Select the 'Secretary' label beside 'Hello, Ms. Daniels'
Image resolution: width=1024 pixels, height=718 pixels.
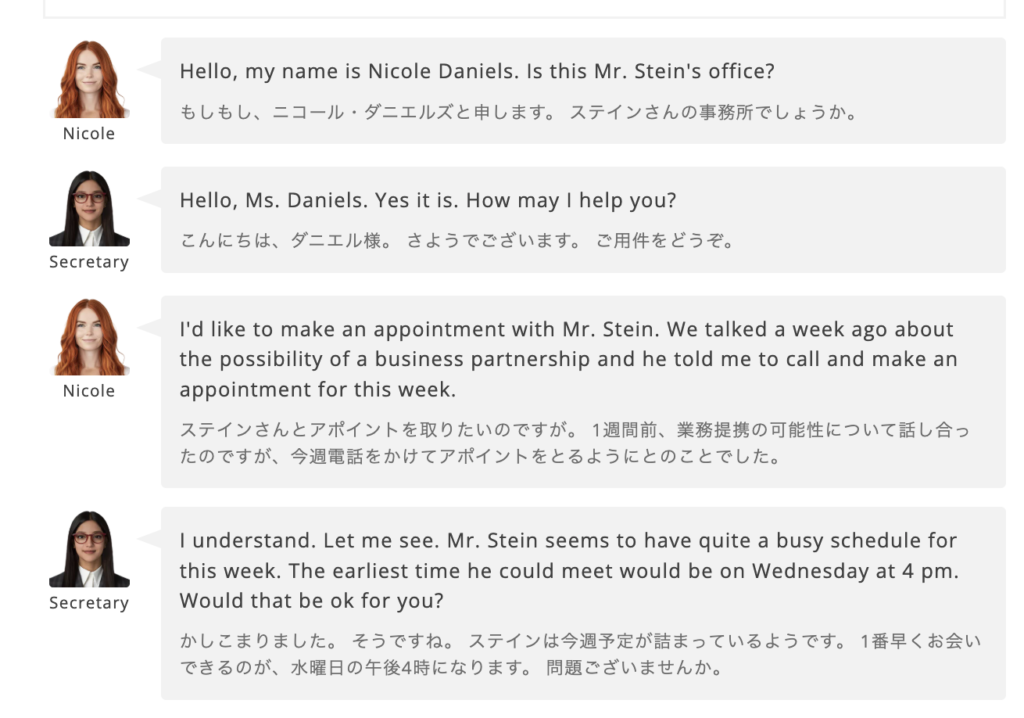89,262
